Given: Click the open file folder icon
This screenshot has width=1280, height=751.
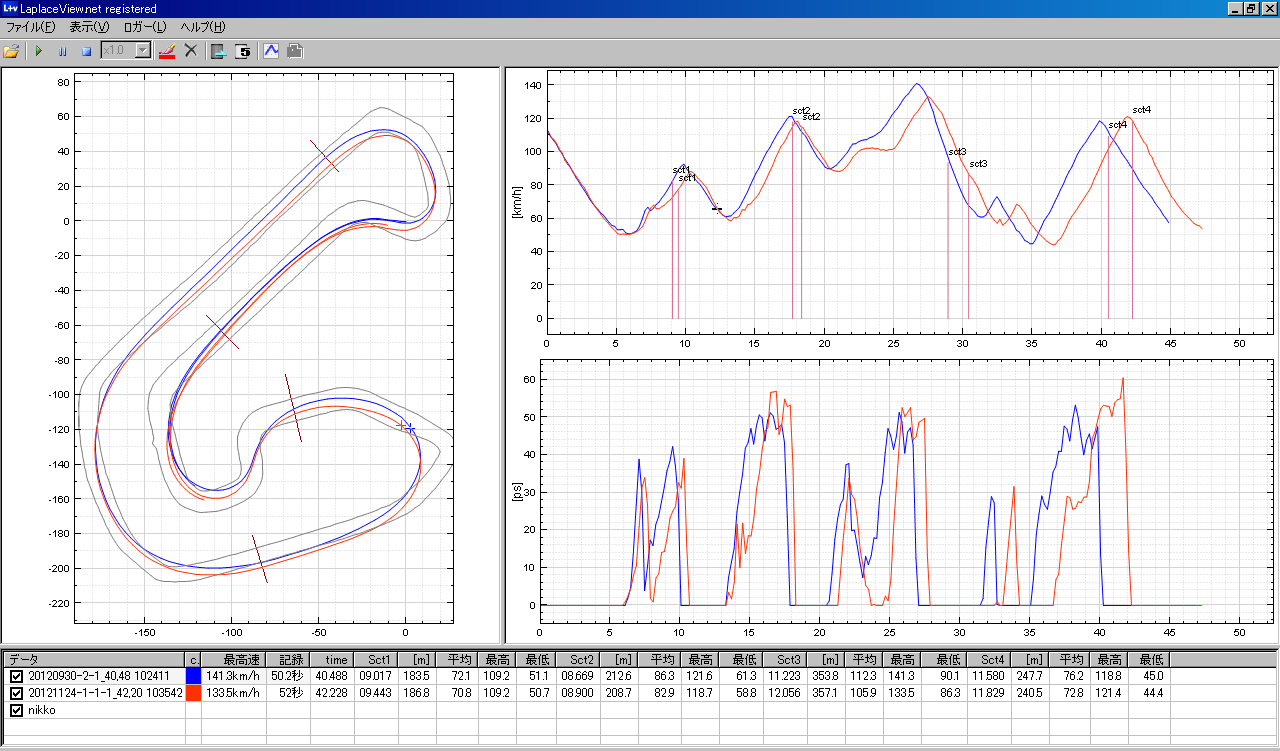Looking at the screenshot, I should click(x=11, y=50).
